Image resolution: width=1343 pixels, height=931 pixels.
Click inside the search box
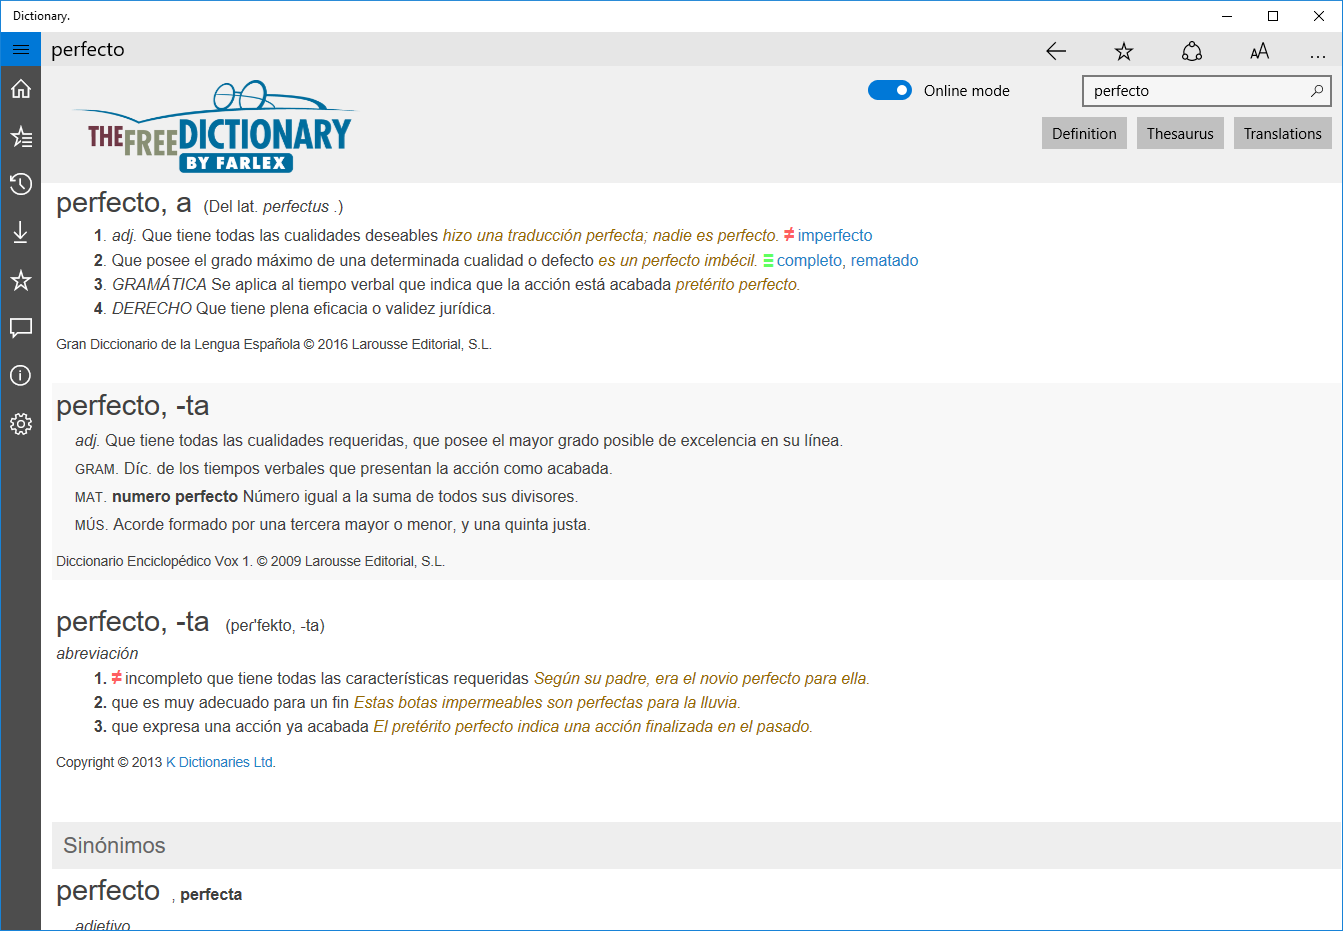coord(1190,90)
